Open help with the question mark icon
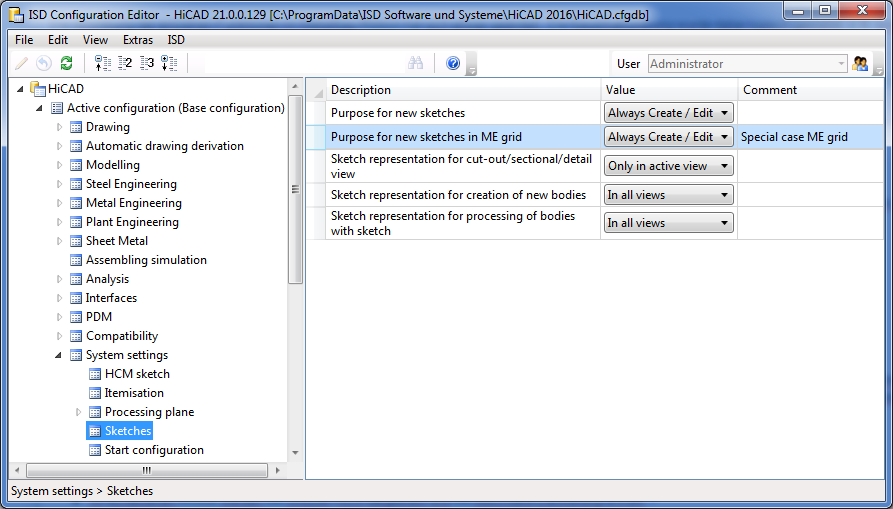Screen dimensions: 893x509 (x=453, y=63)
